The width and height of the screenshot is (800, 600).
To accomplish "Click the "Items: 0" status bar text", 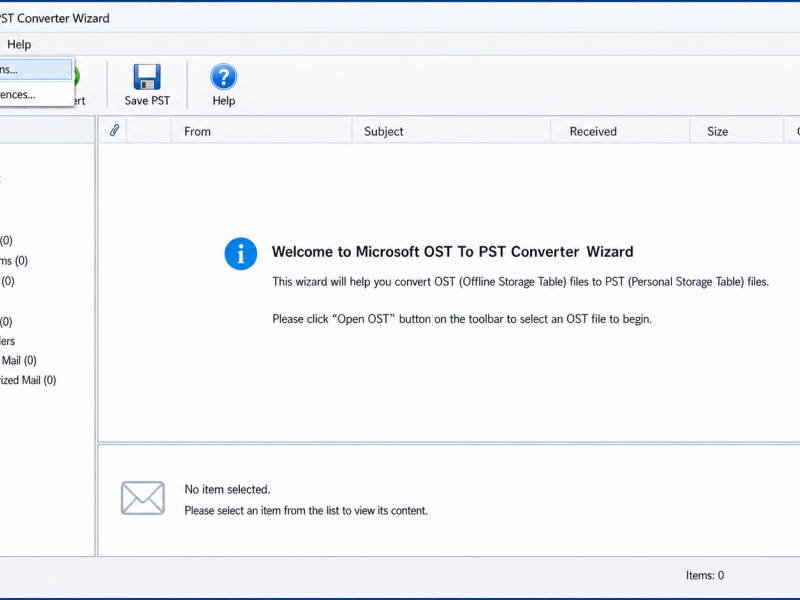I will [x=705, y=576].
